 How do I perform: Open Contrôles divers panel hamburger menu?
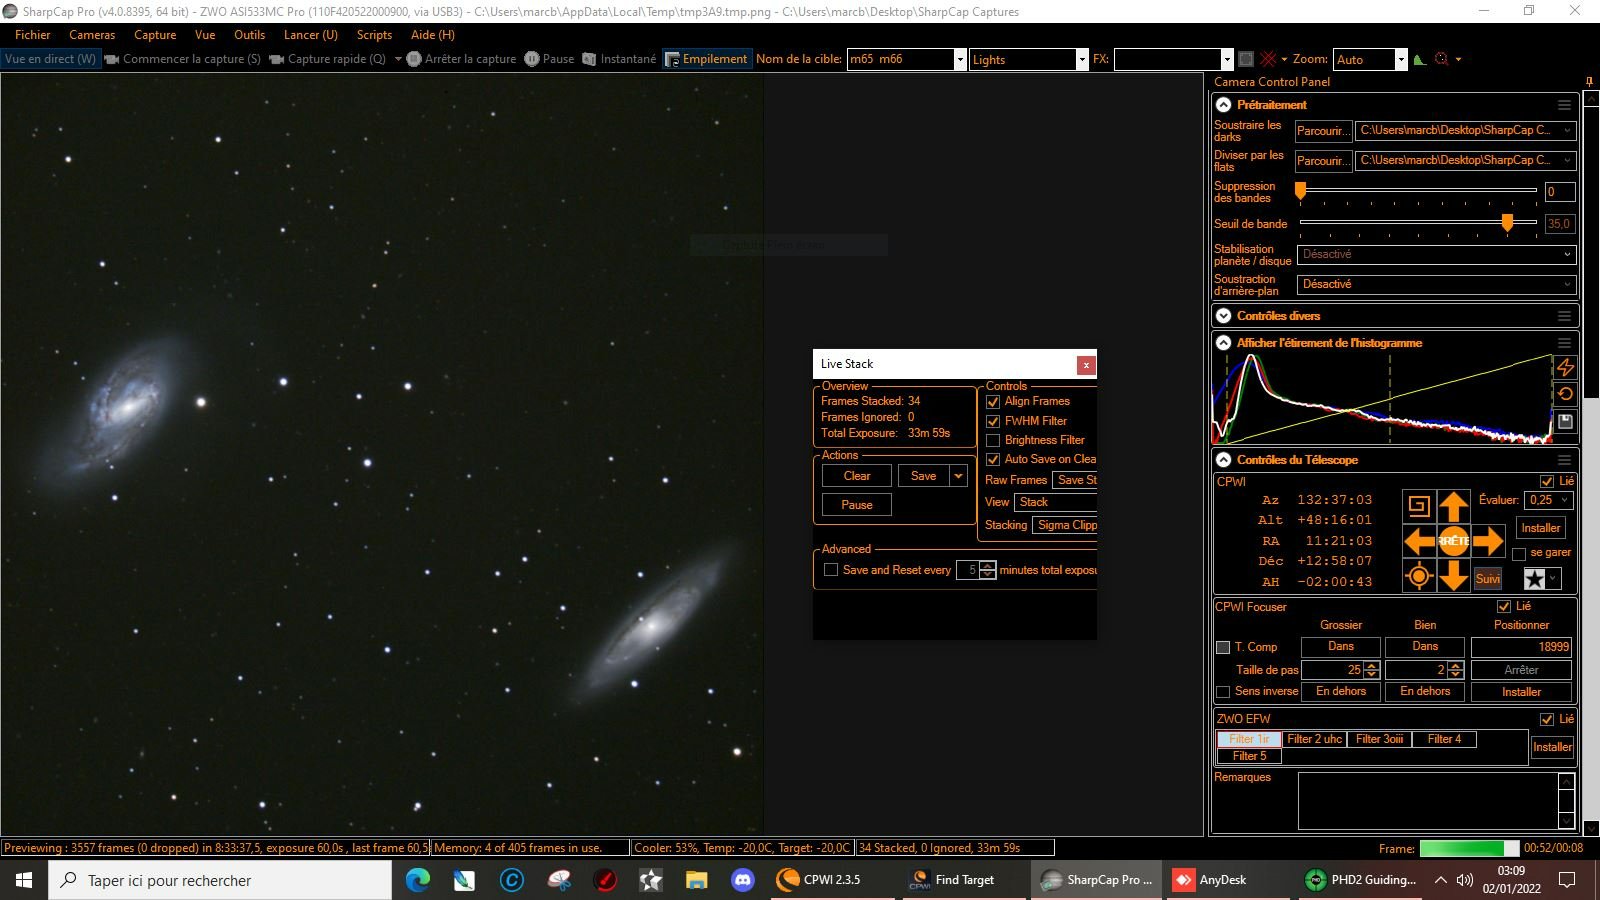(1564, 316)
